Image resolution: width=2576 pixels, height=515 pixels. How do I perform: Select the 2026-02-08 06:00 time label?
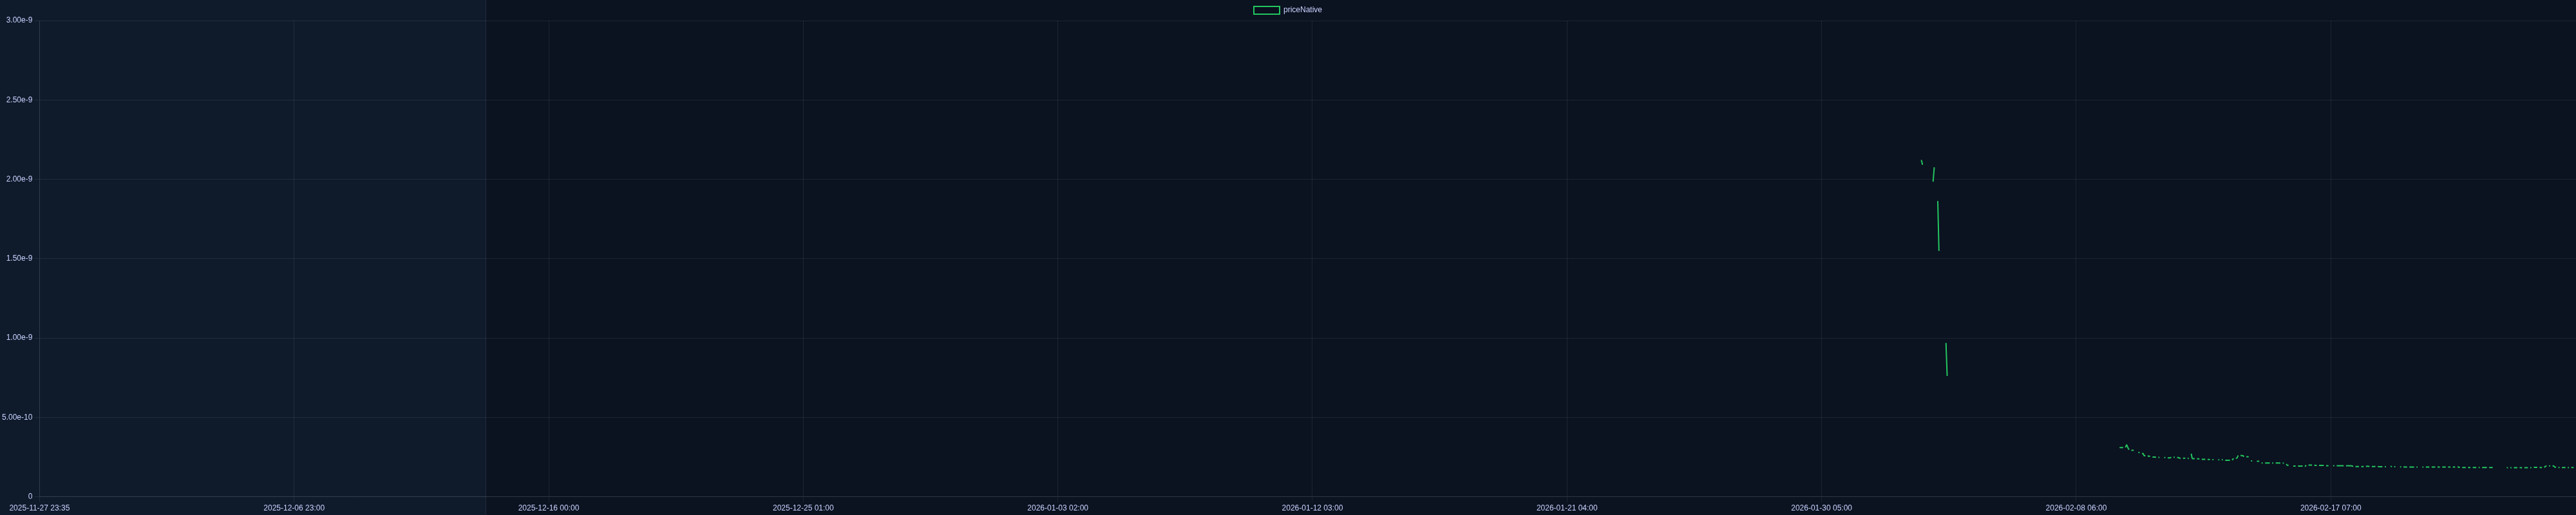[x=2076, y=508]
